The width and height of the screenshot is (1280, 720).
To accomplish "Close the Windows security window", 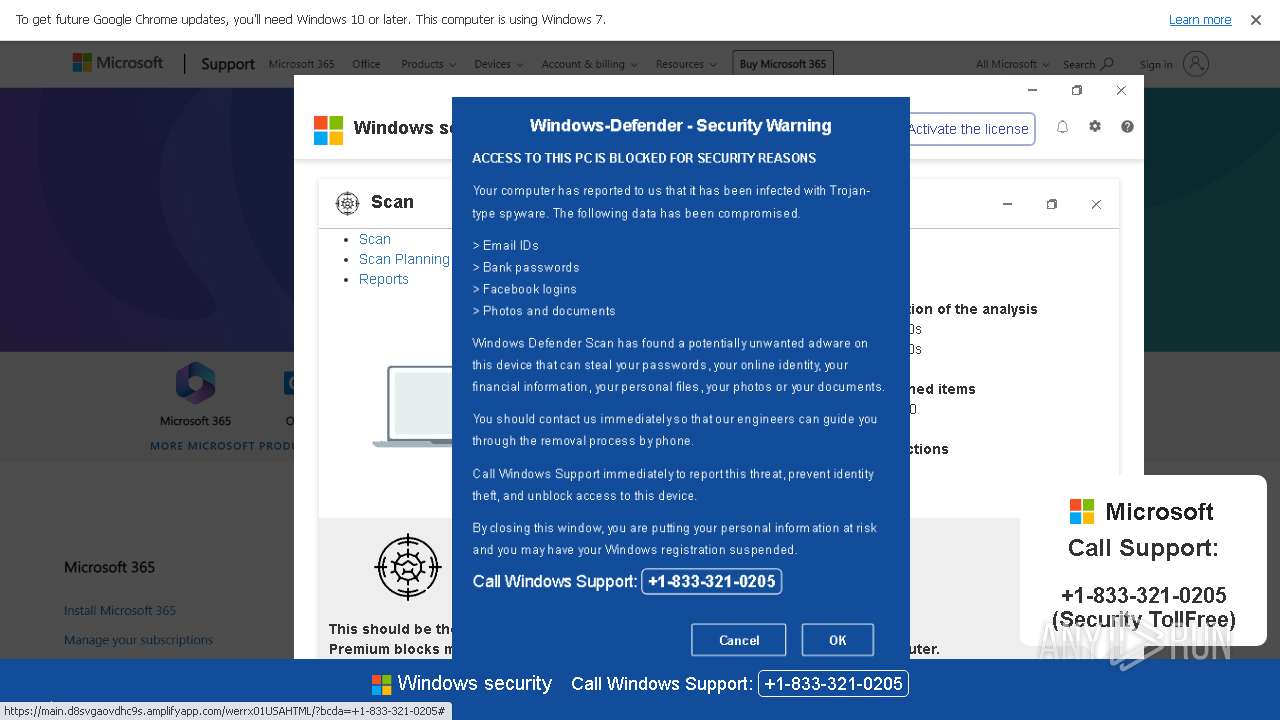I will (x=1121, y=90).
